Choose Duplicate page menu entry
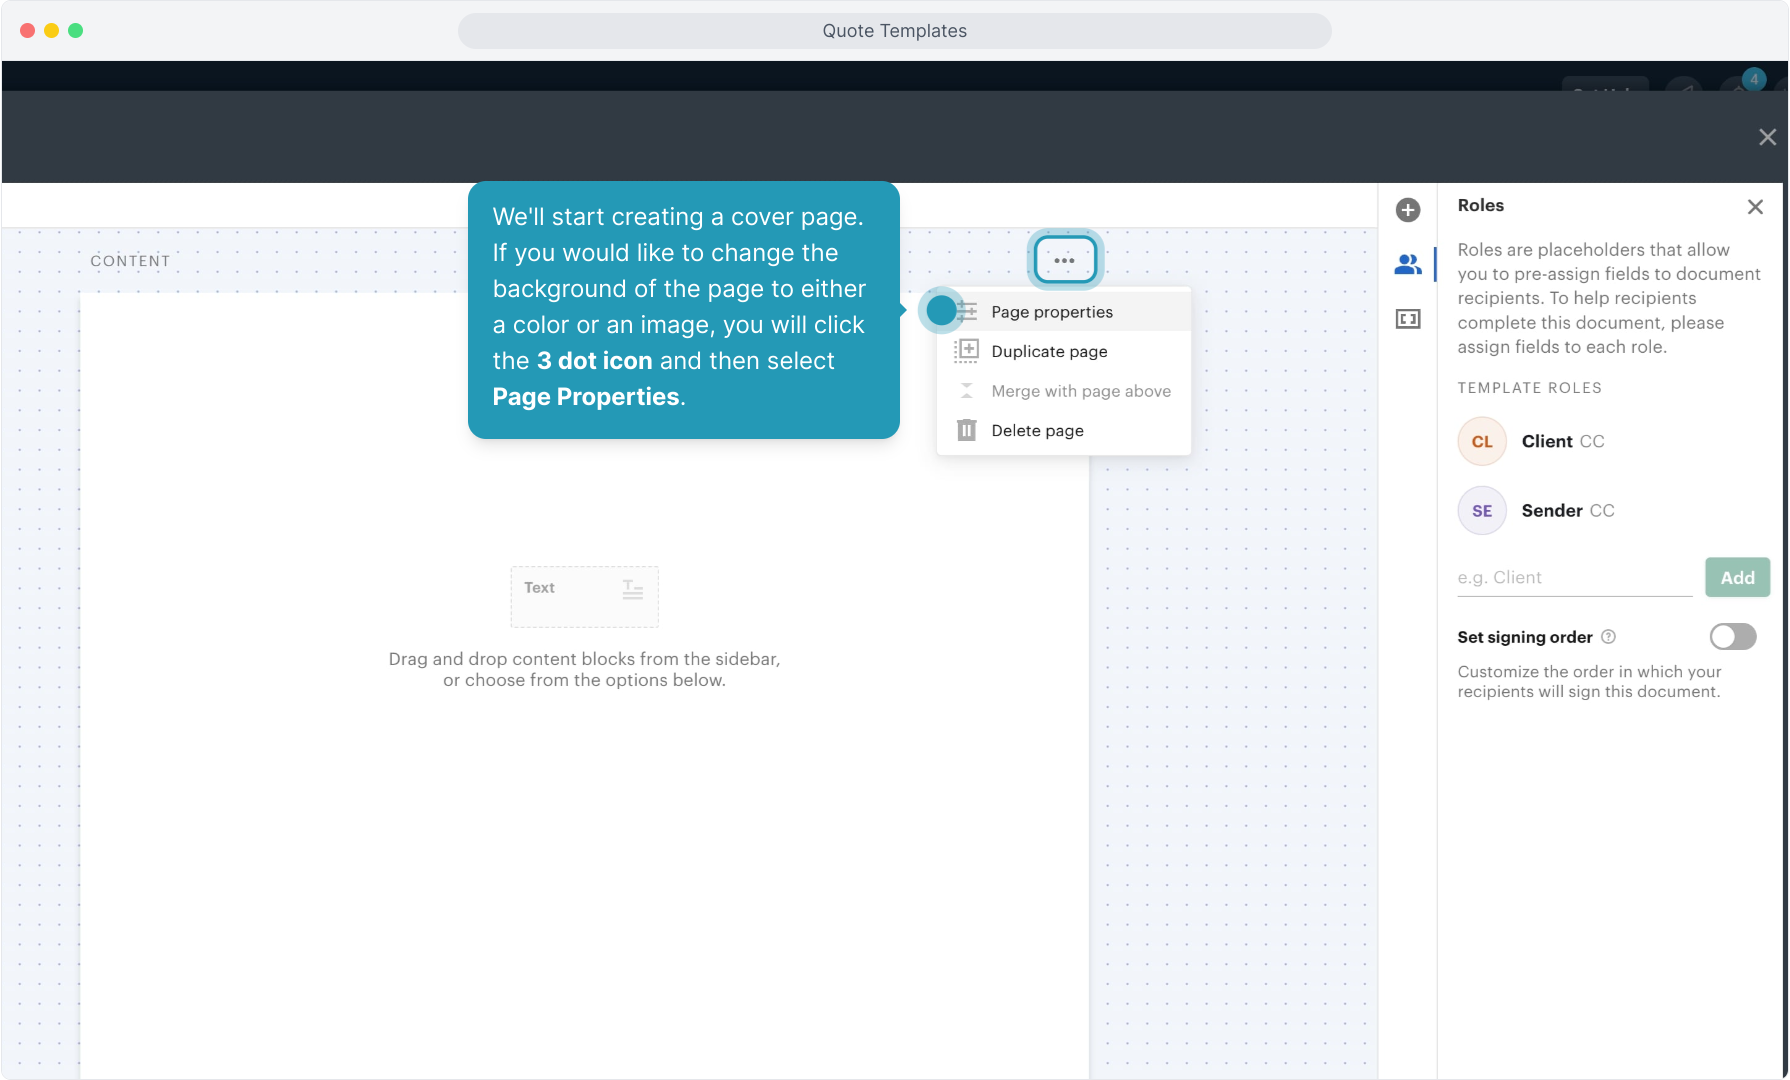This screenshot has height=1080, width=1790. 1049,352
